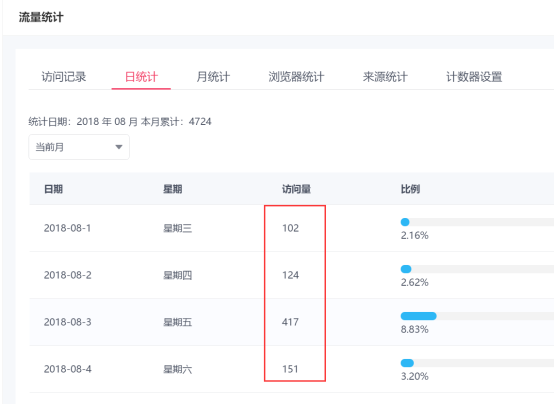554x405 pixels.
Task: Select the 日统计 tab
Action: (141, 77)
